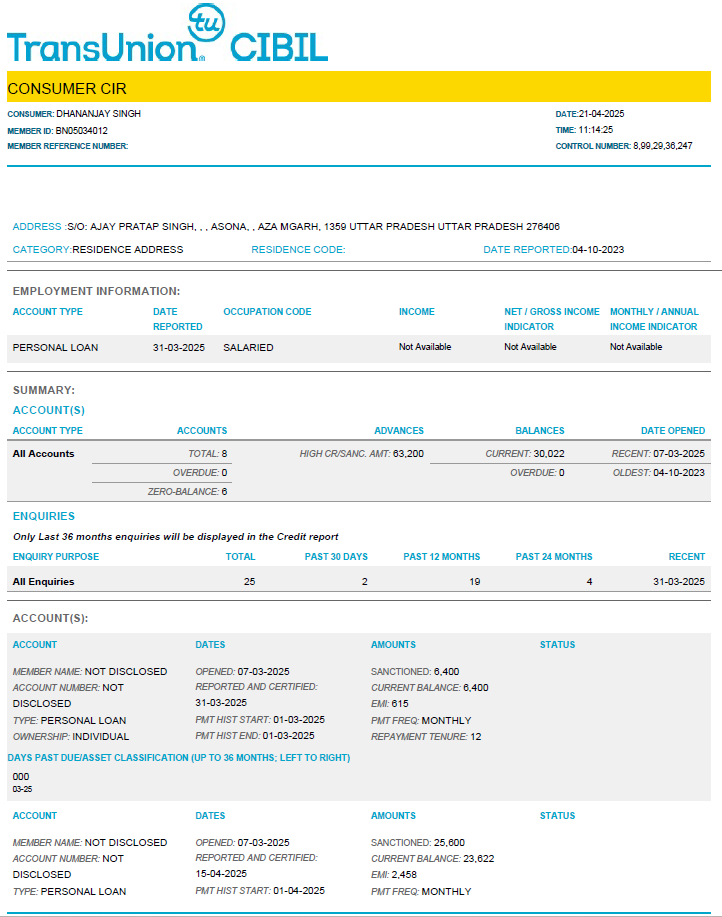Click the DATE OPENED column header
Screen dimensions: 722x917
click(x=673, y=430)
